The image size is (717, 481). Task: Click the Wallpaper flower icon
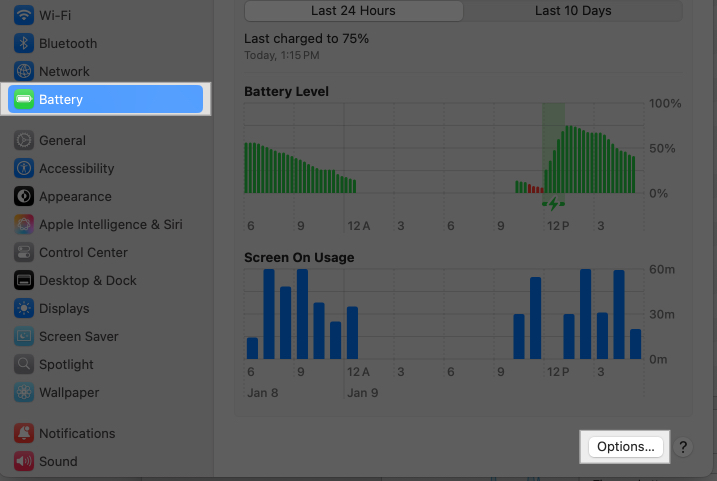coord(24,392)
